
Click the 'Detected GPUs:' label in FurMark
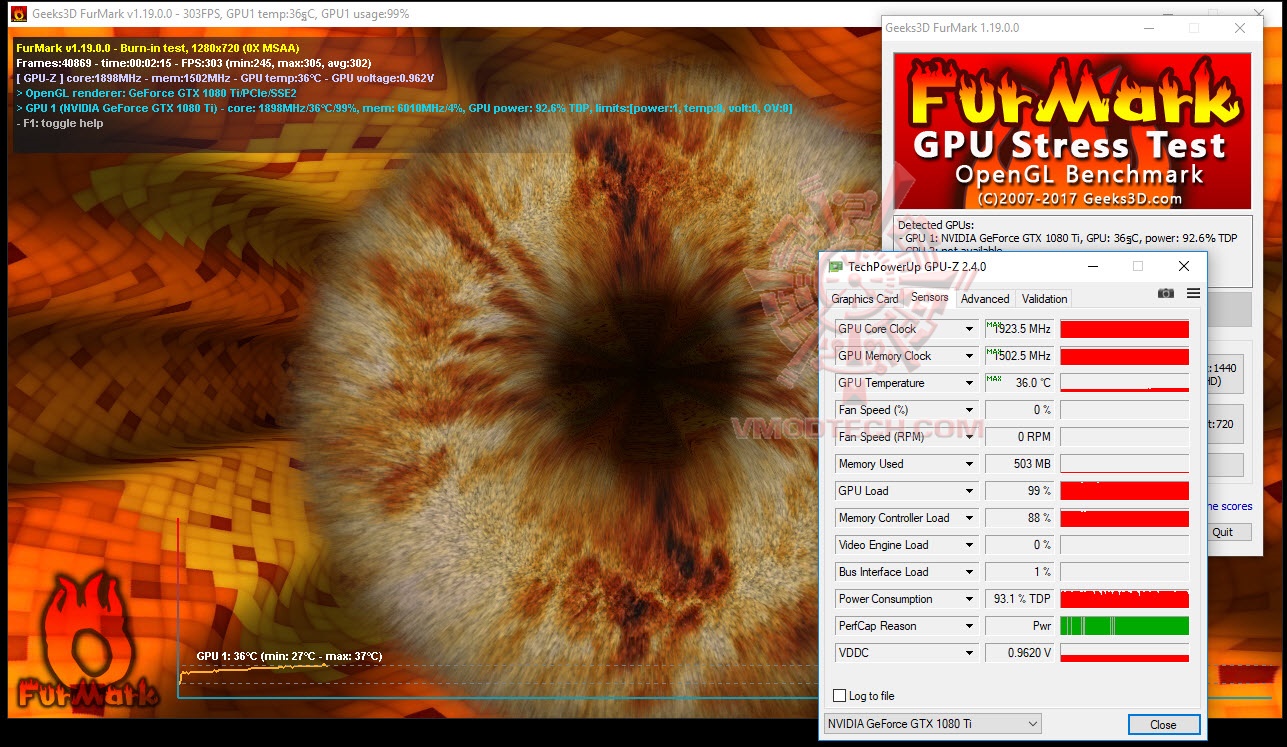936,225
